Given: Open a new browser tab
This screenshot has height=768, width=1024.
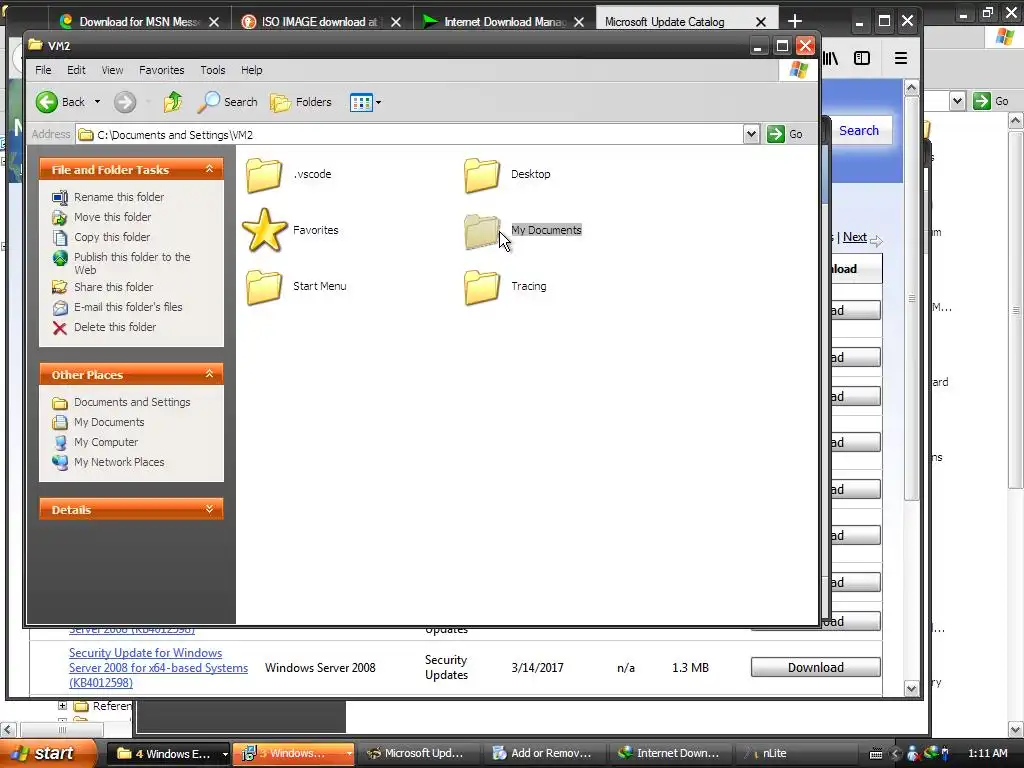Looking at the screenshot, I should (795, 22).
